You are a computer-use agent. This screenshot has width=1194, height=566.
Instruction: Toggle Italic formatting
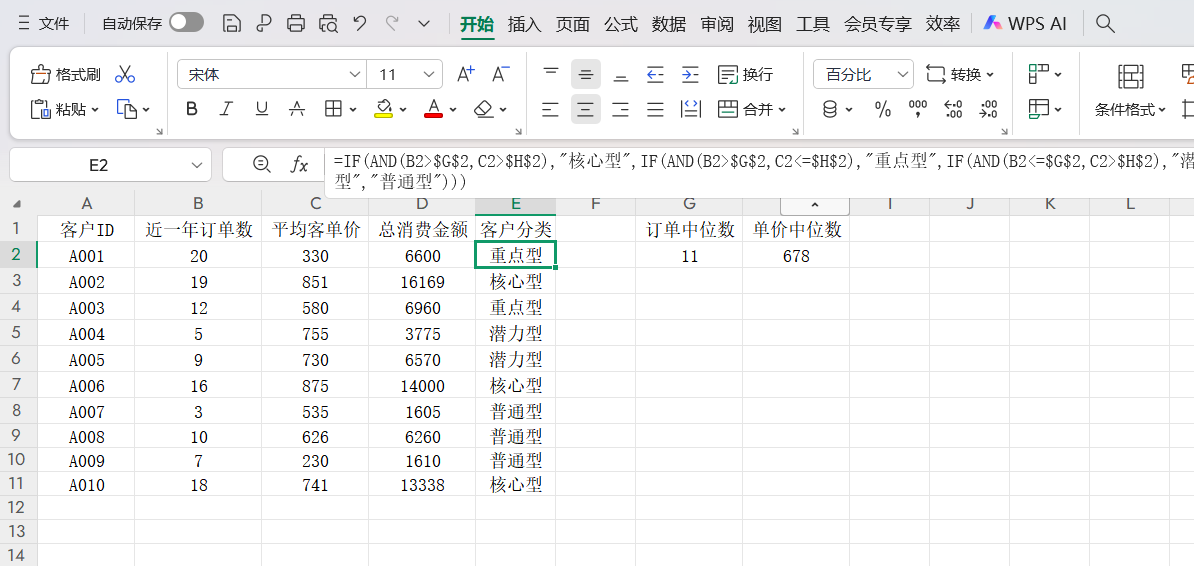(226, 109)
